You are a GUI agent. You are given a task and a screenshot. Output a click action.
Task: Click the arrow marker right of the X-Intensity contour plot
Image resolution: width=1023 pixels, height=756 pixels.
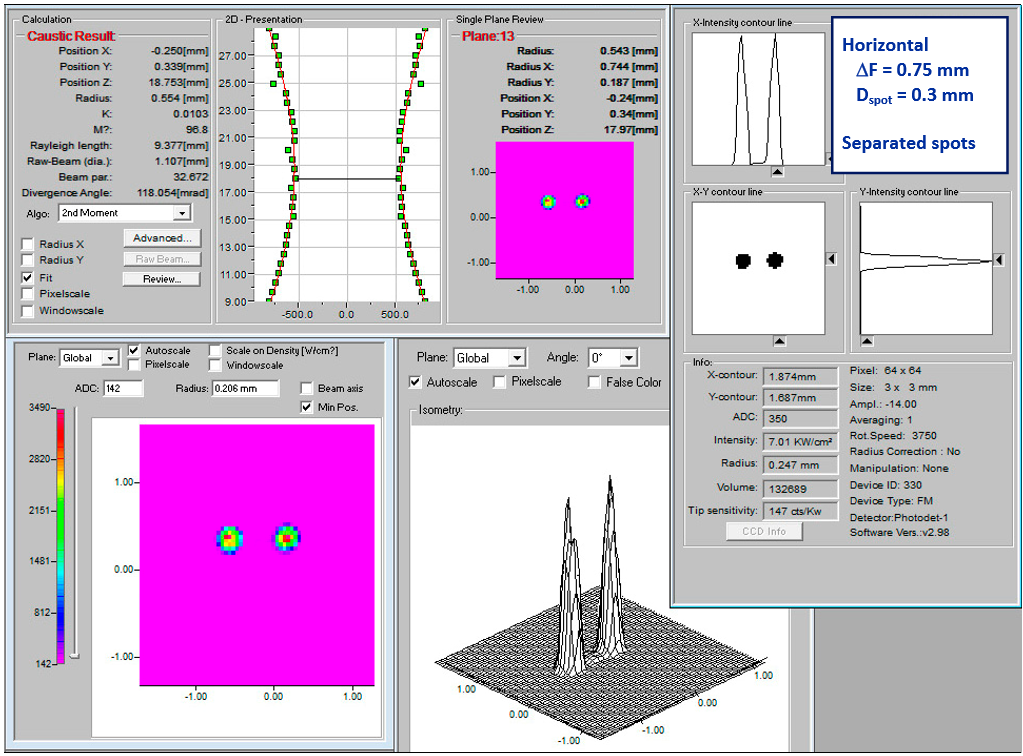tap(829, 157)
